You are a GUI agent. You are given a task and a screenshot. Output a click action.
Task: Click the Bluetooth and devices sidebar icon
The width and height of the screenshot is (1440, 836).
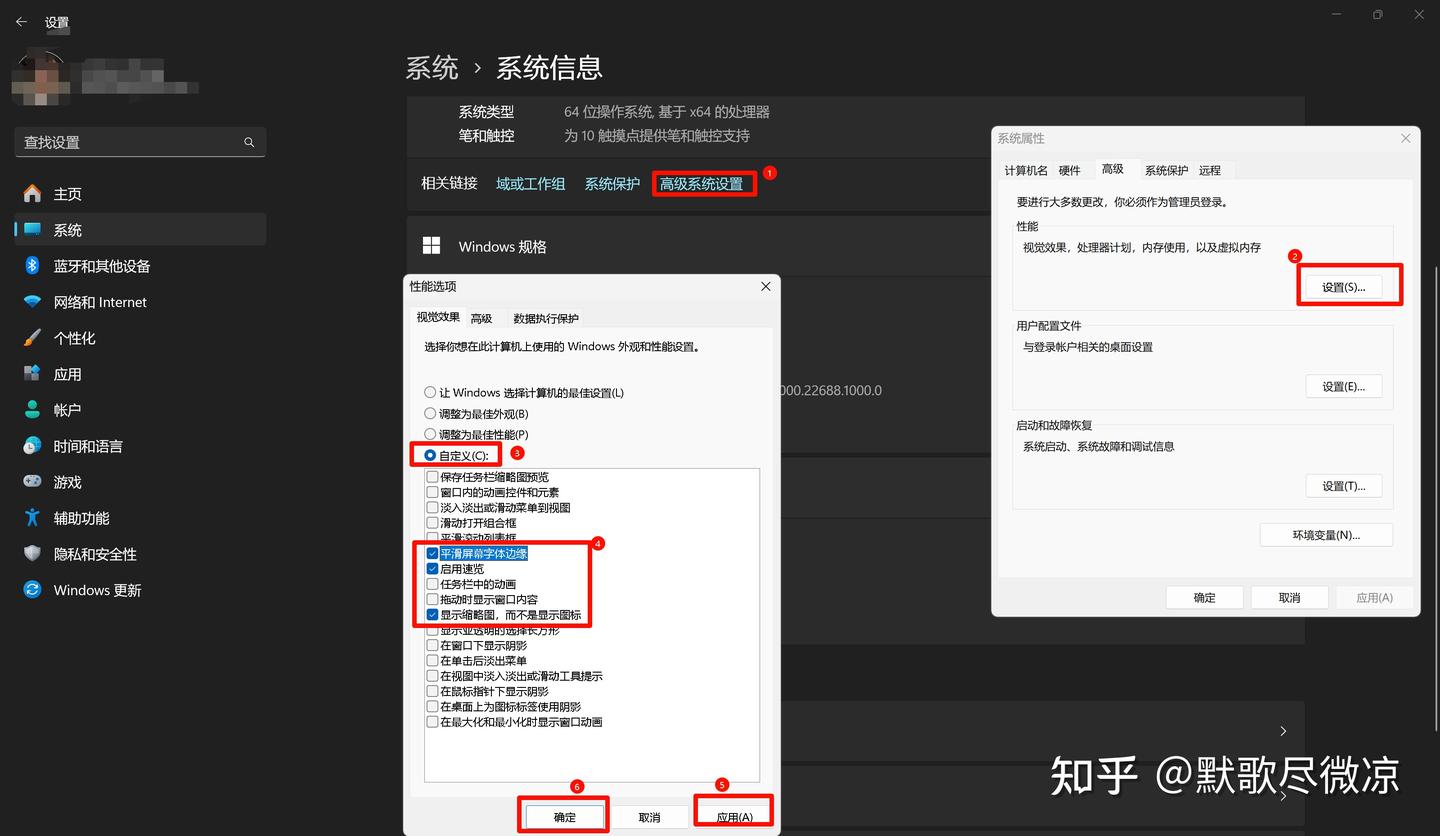coord(33,266)
